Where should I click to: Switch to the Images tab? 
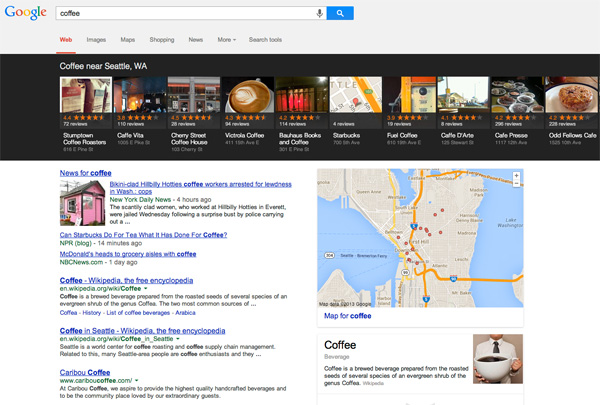point(96,39)
